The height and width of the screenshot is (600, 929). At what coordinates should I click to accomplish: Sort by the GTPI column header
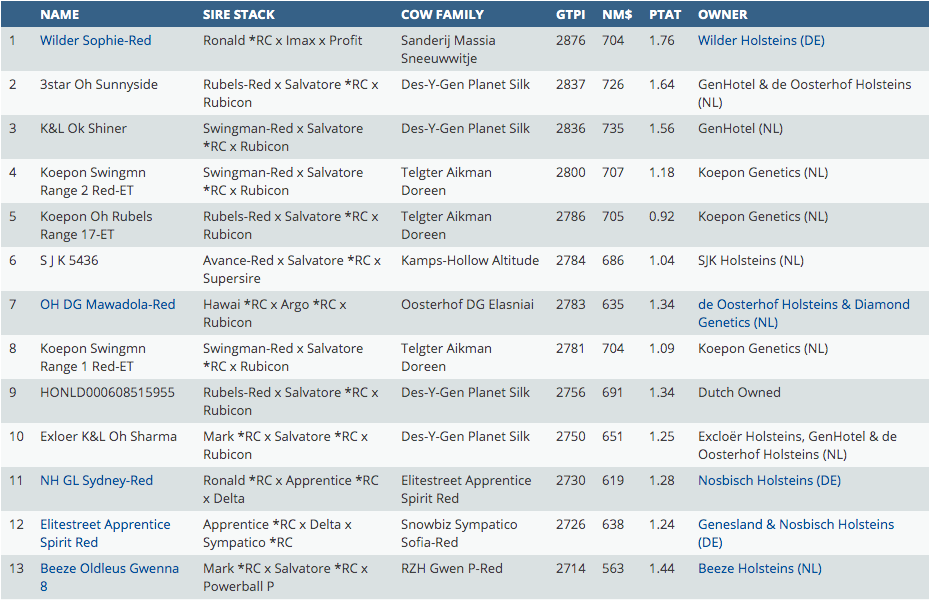click(x=571, y=15)
